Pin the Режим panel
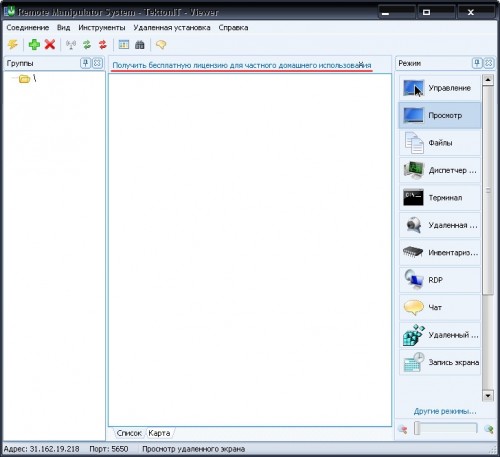Image resolution: width=500 pixels, height=457 pixels. 477,63
